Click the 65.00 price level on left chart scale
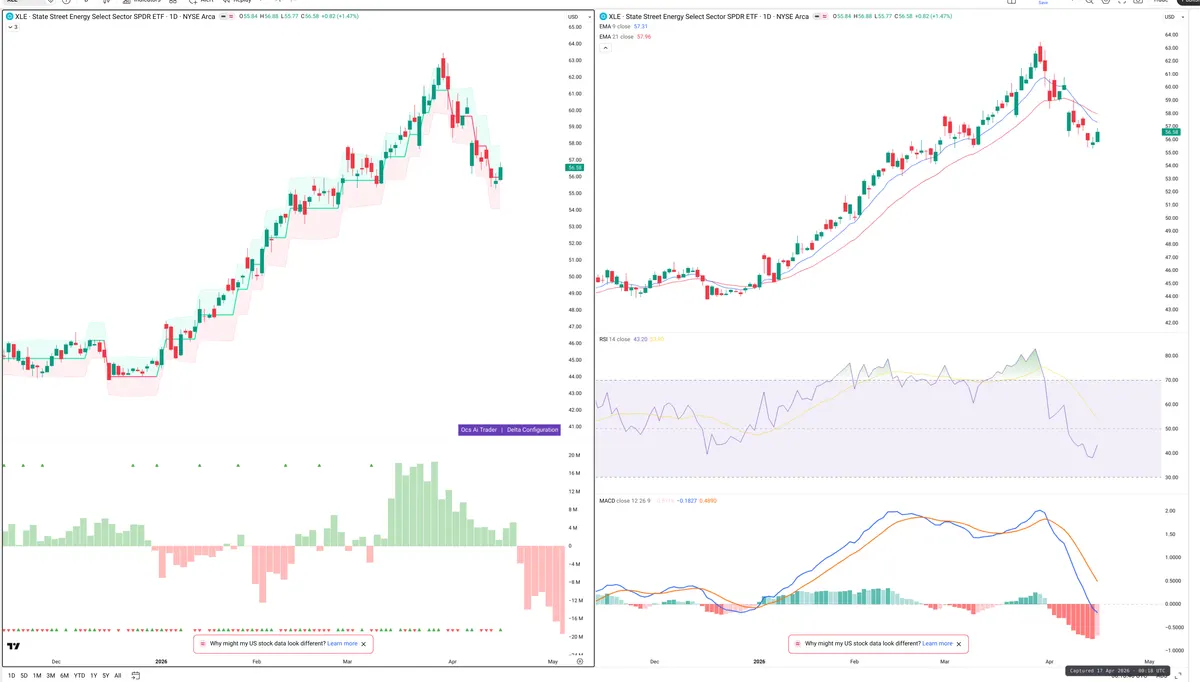Image resolution: width=1200 pixels, height=682 pixels. point(574,27)
